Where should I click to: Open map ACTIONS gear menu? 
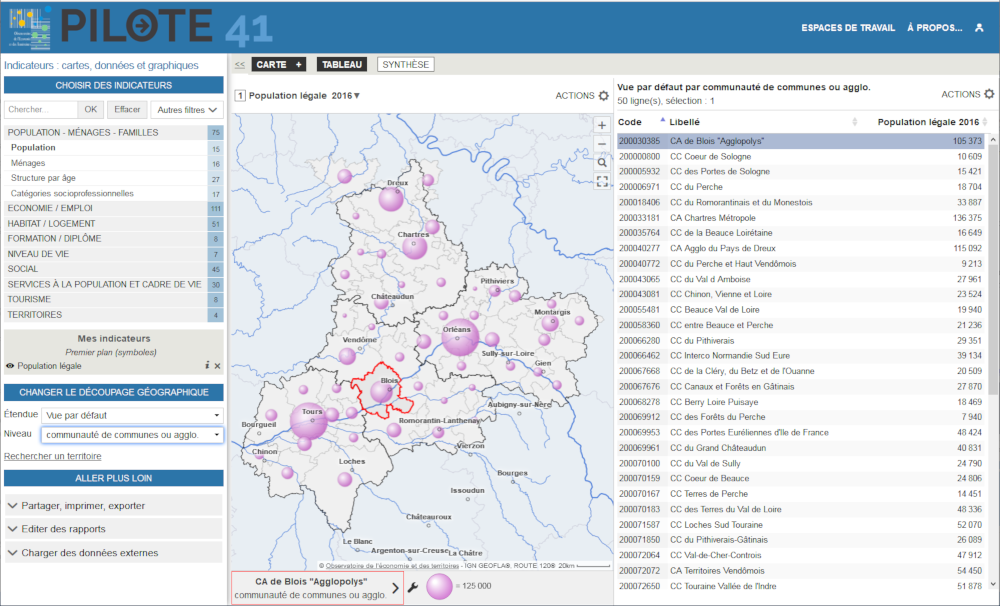click(603, 96)
